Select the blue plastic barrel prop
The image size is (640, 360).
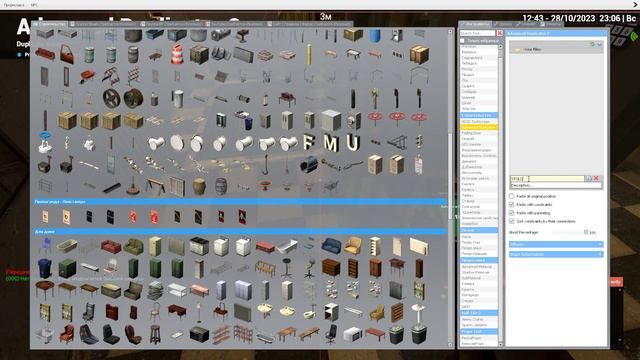pos(375,36)
